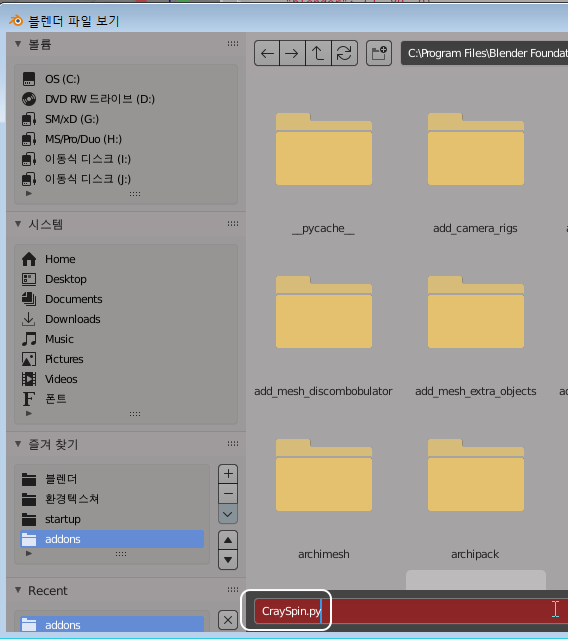Click the Blender logo in title bar
Screen dimensions: 568x639
[x=16, y=20]
